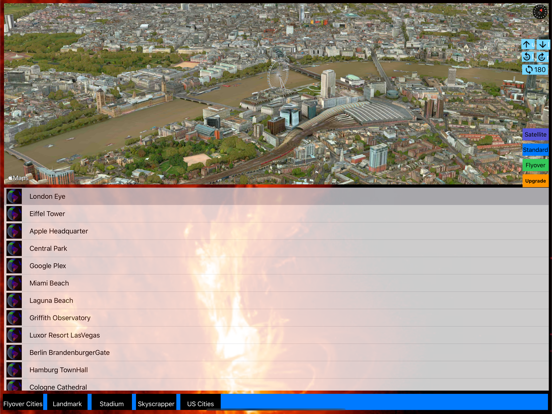Choose Central Park location
Image resolution: width=552 pixels, height=414 pixels.
tap(276, 249)
